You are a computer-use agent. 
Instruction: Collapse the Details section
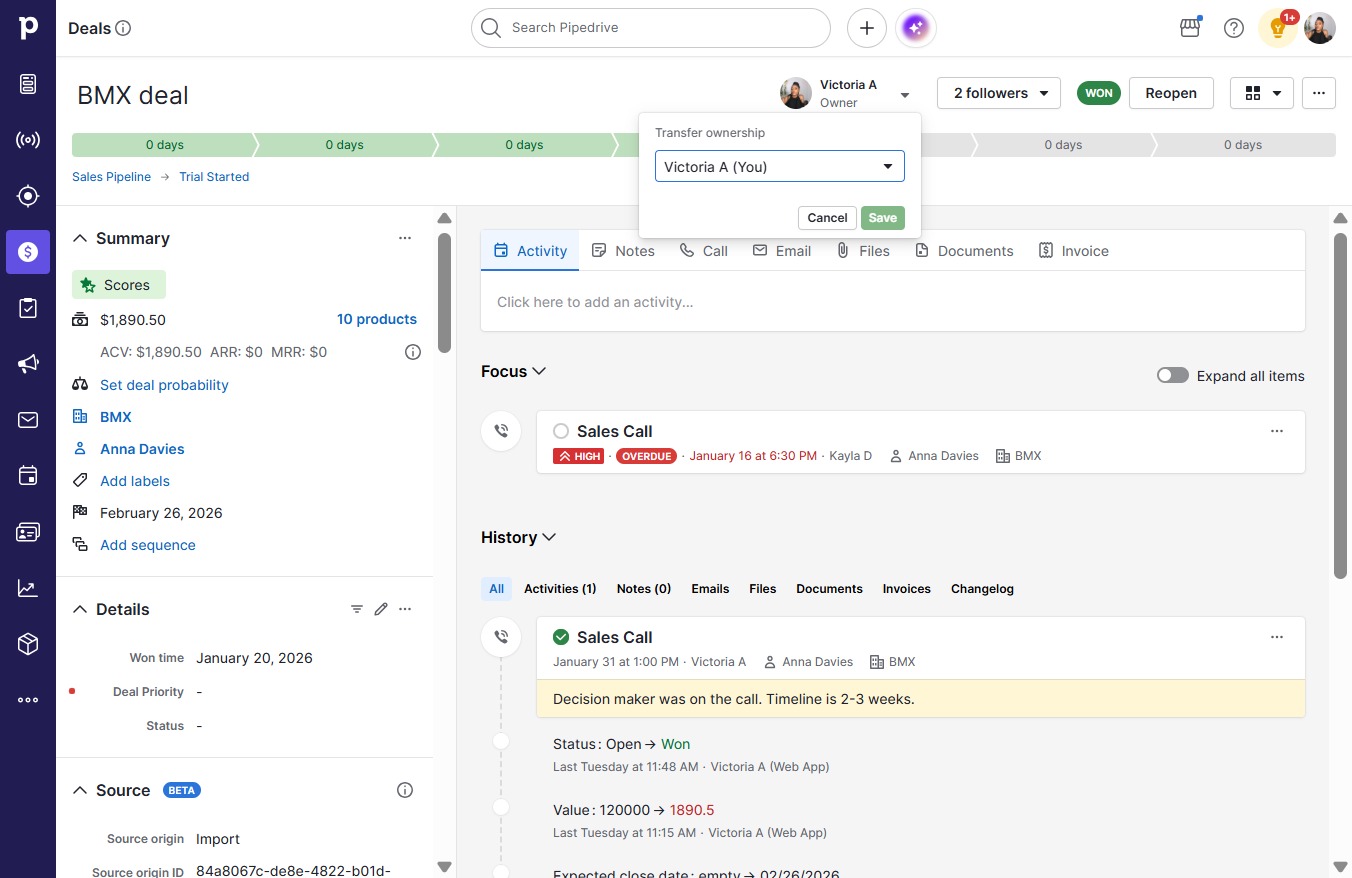[x=80, y=609]
